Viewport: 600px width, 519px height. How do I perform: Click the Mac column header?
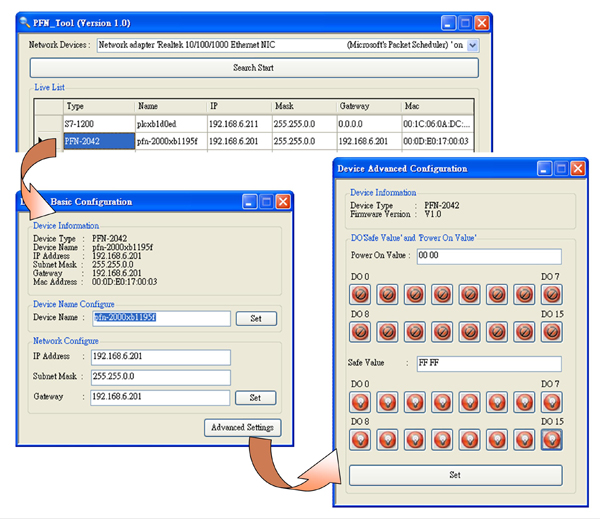coord(437,106)
